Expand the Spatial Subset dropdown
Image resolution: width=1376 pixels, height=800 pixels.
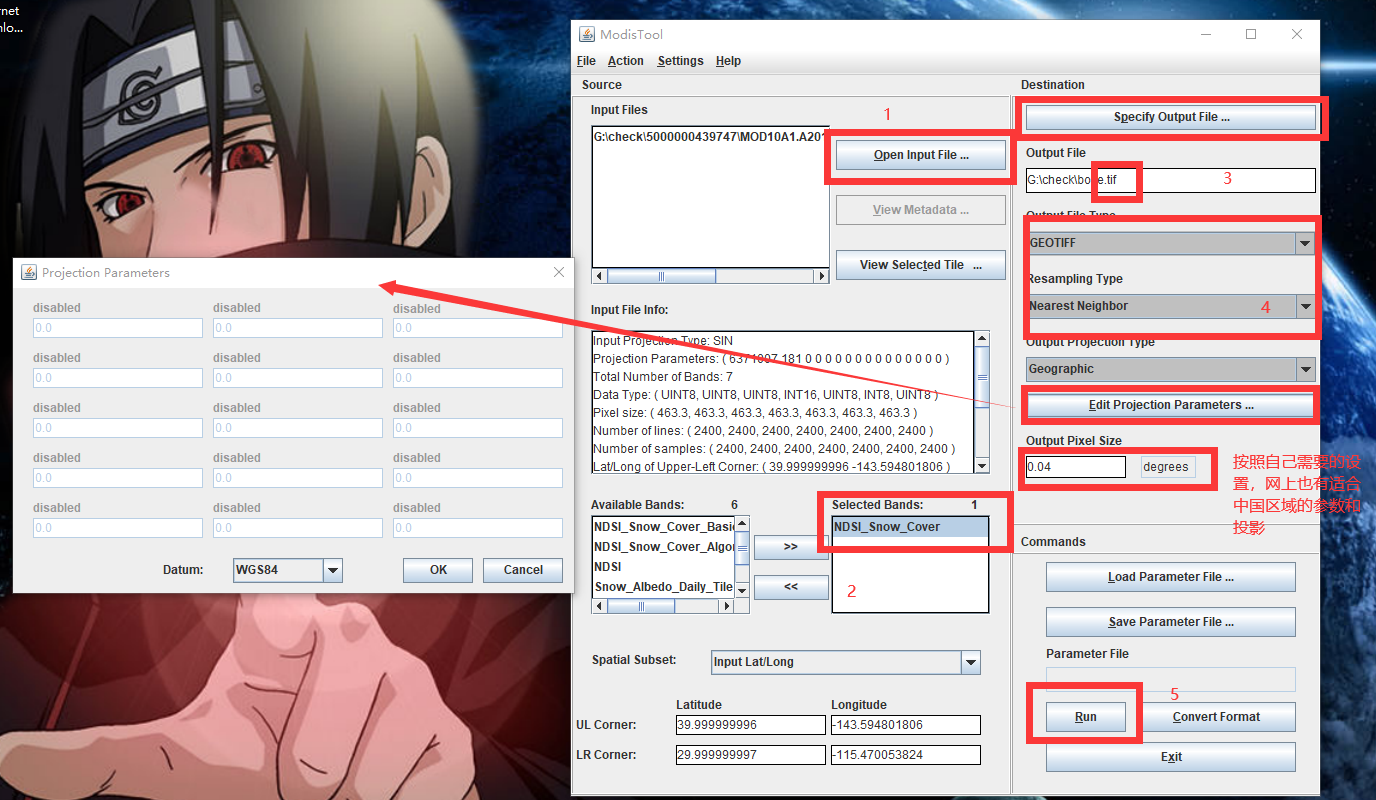pos(970,662)
